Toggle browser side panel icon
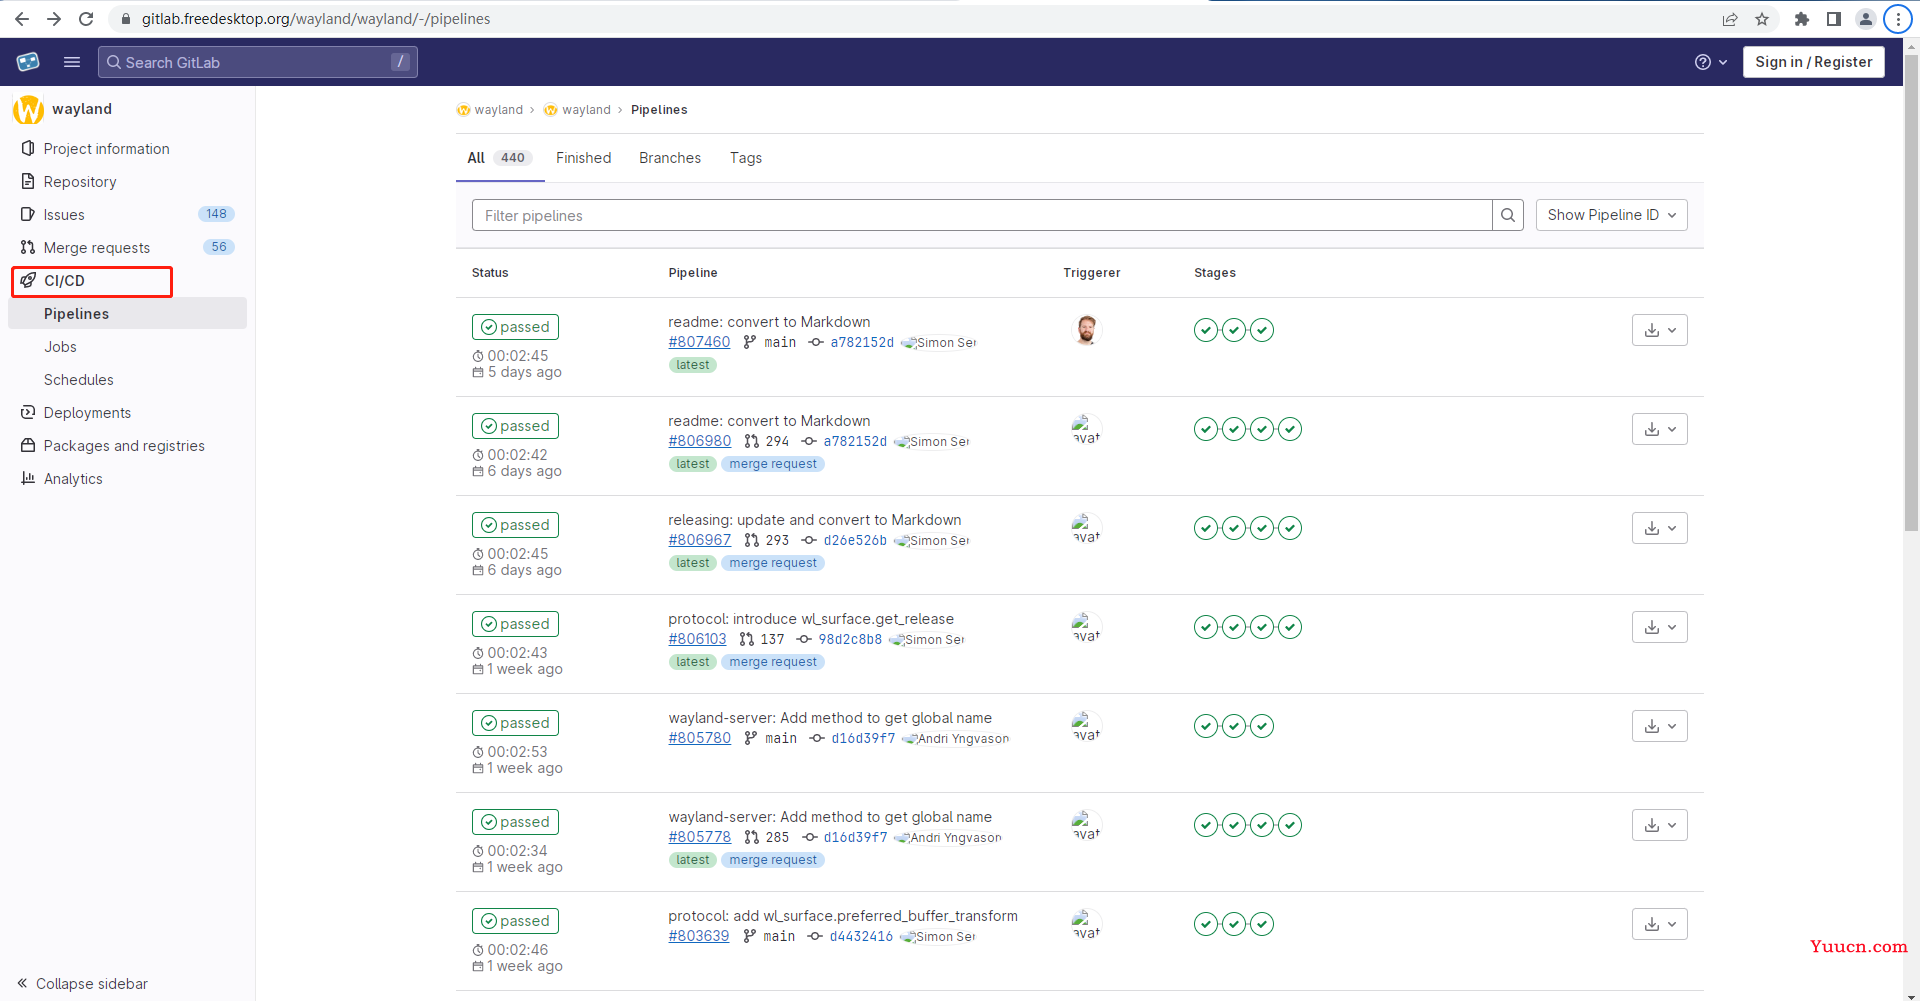1920x1001 pixels. (x=1834, y=19)
